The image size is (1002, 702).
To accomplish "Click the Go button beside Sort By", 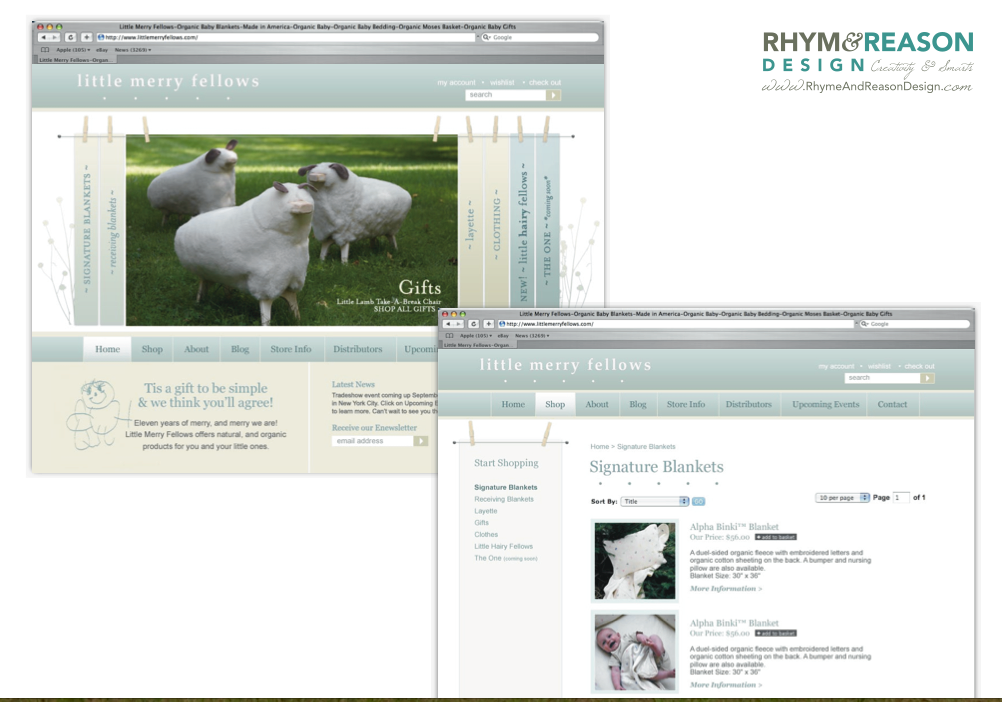I will coord(698,501).
